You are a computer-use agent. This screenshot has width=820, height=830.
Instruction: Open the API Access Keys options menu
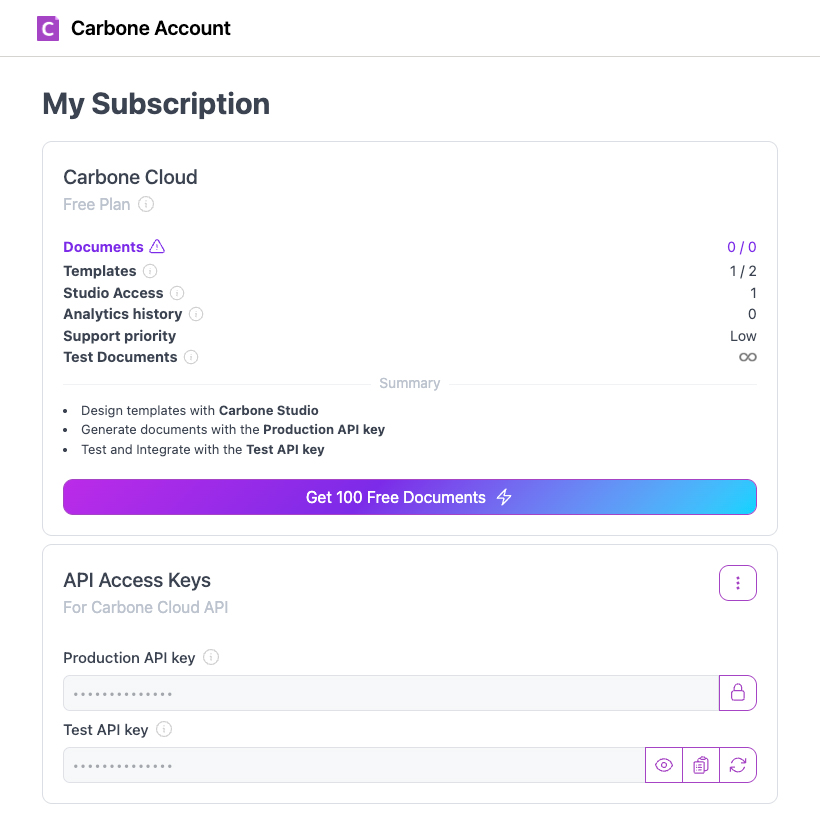click(738, 583)
